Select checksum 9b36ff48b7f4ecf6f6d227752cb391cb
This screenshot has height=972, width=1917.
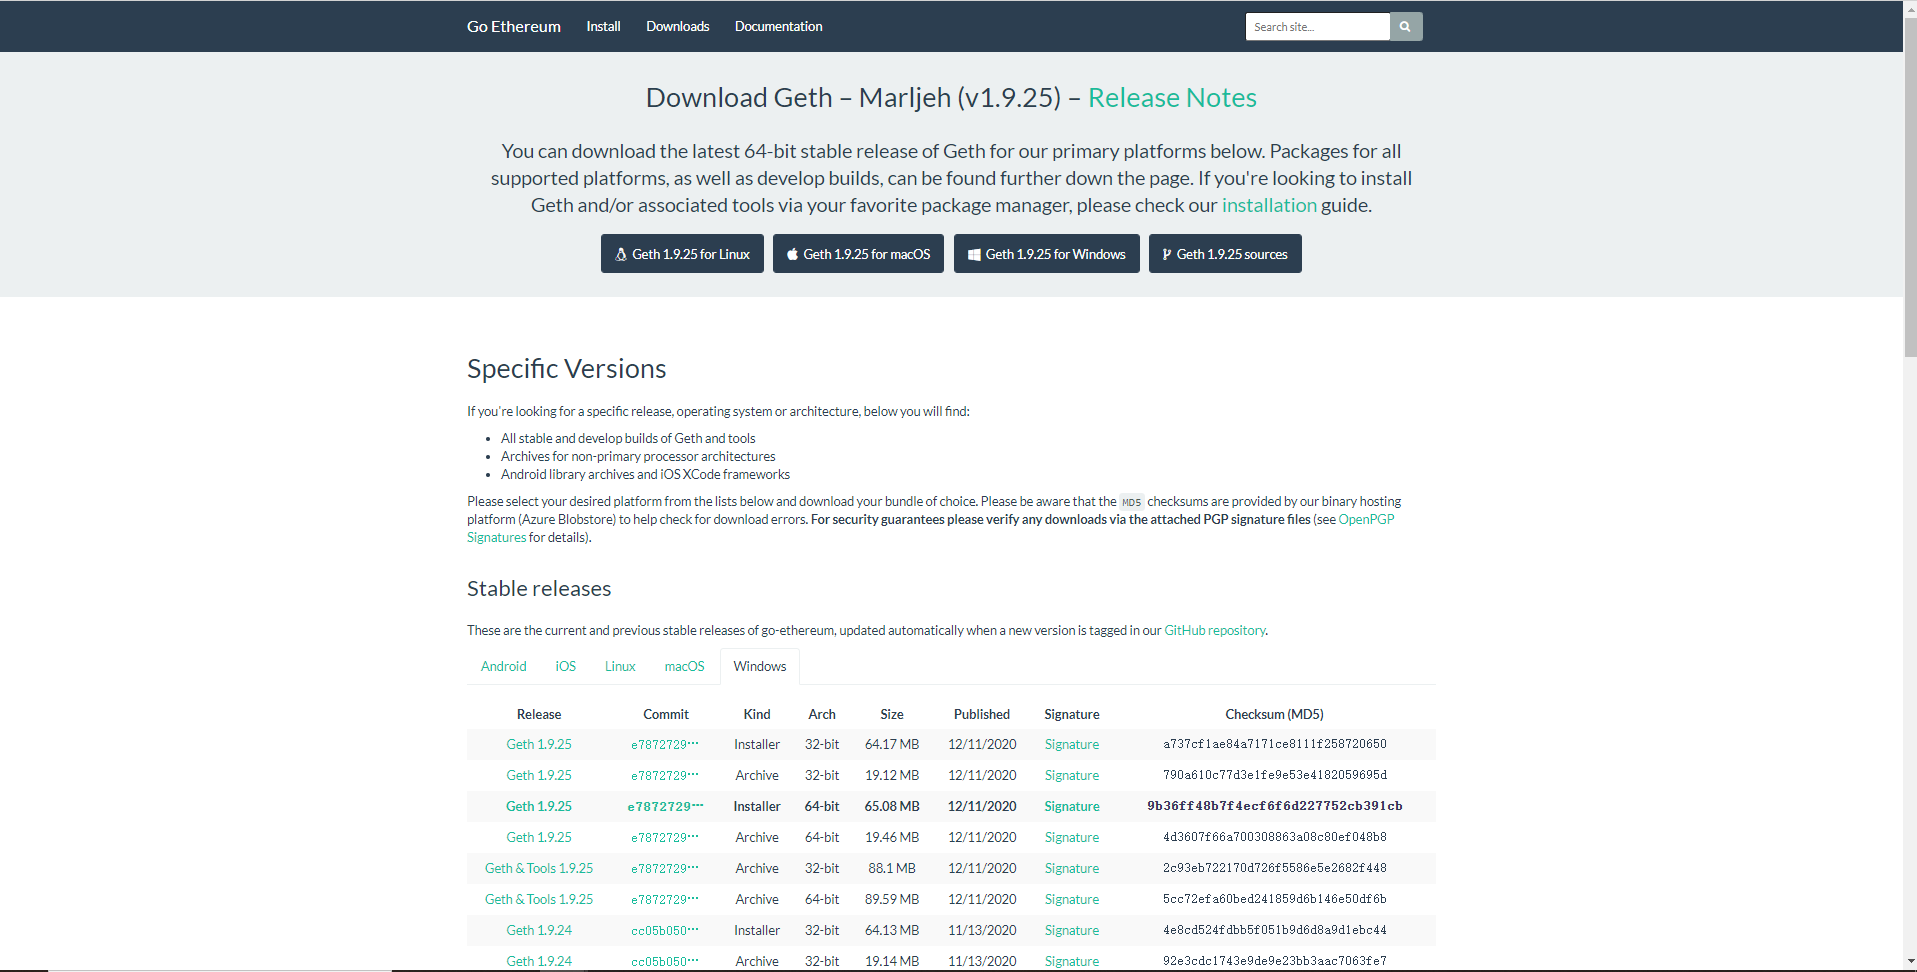pyautogui.click(x=1274, y=807)
